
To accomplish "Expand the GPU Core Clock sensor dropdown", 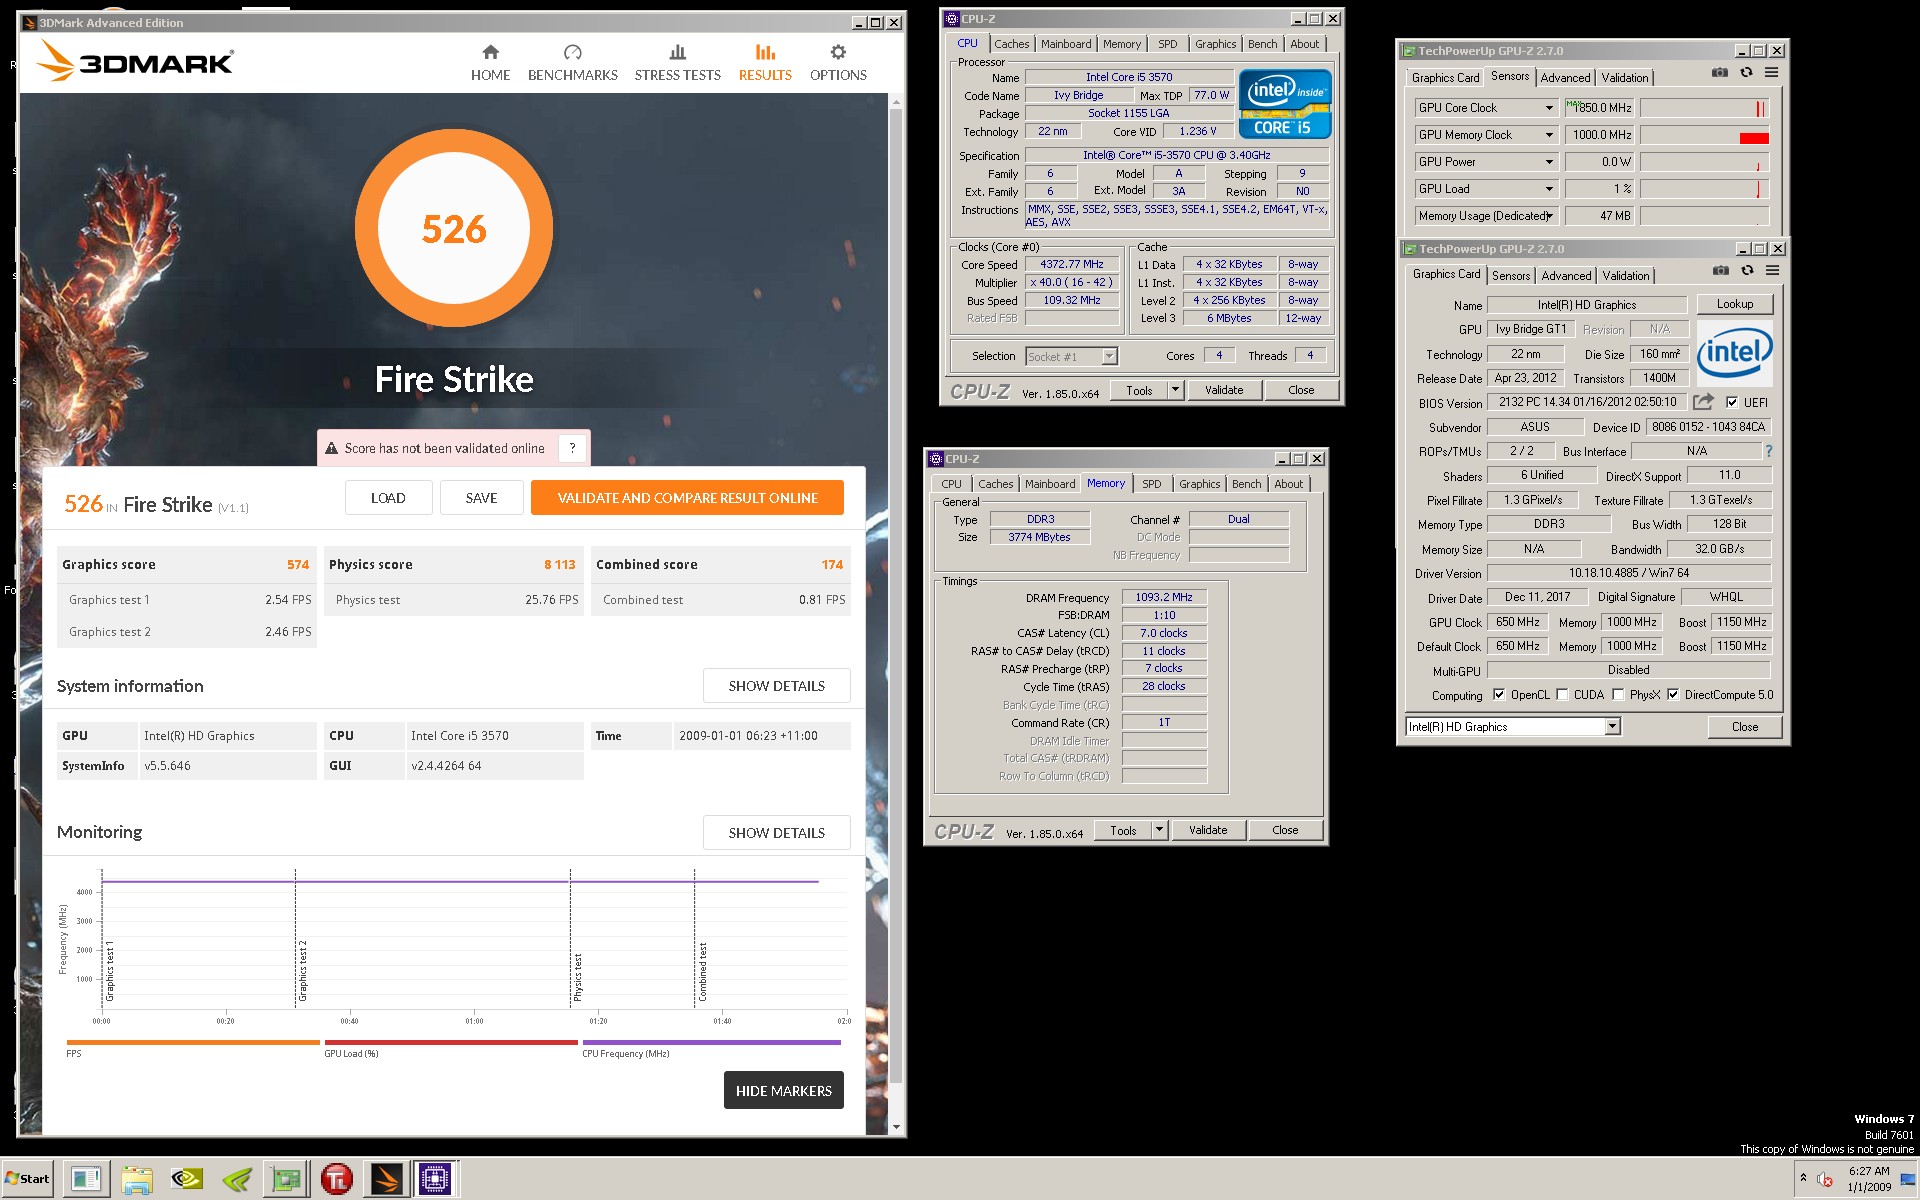I will point(1549,108).
